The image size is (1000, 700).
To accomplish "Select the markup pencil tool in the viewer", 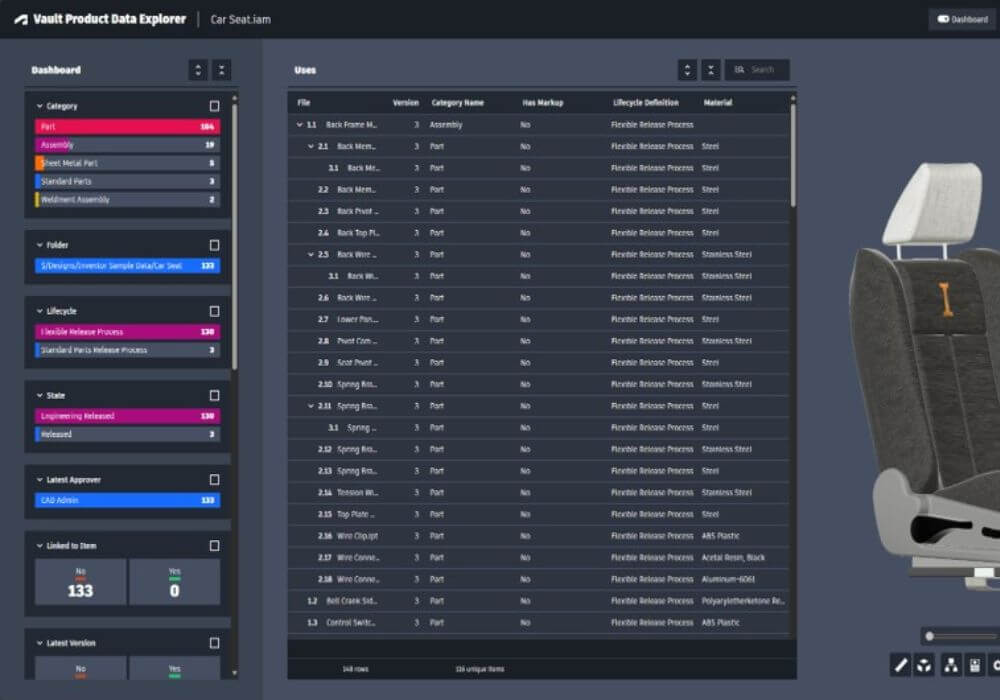I will pyautogui.click(x=900, y=664).
